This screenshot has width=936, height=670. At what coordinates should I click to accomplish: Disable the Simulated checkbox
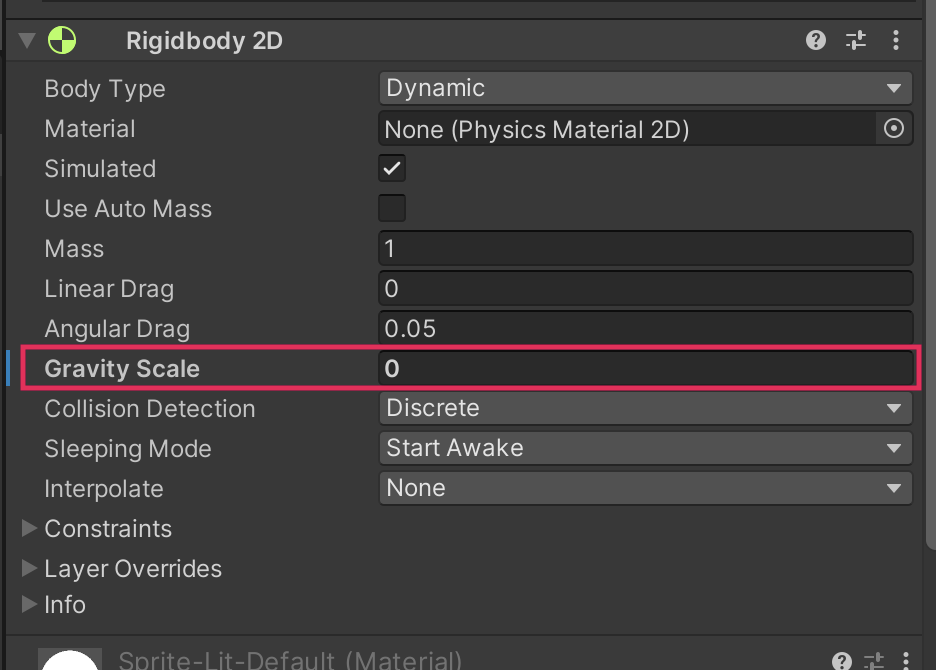click(392, 168)
